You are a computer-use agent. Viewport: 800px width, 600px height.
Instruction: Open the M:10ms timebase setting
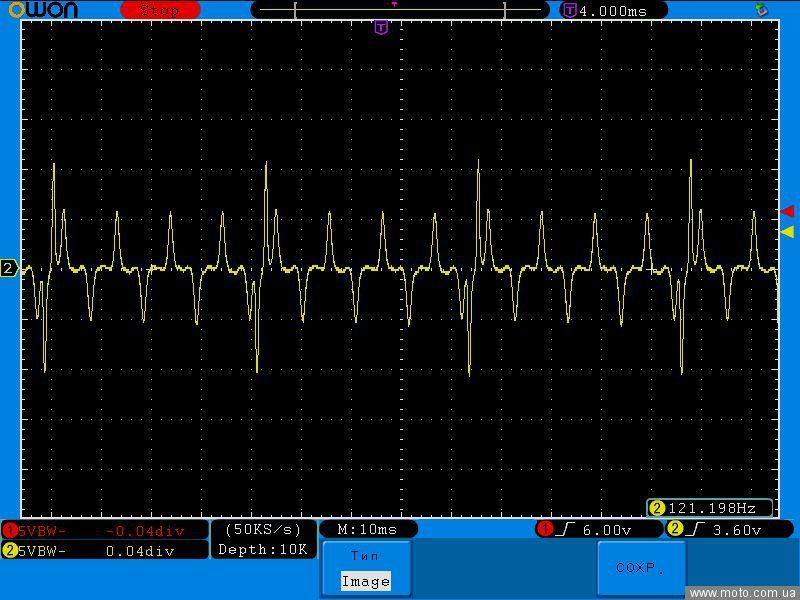[x=367, y=529]
